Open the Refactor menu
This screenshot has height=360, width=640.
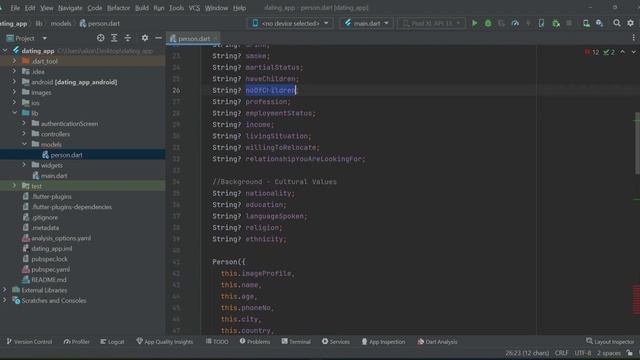click(x=118, y=8)
